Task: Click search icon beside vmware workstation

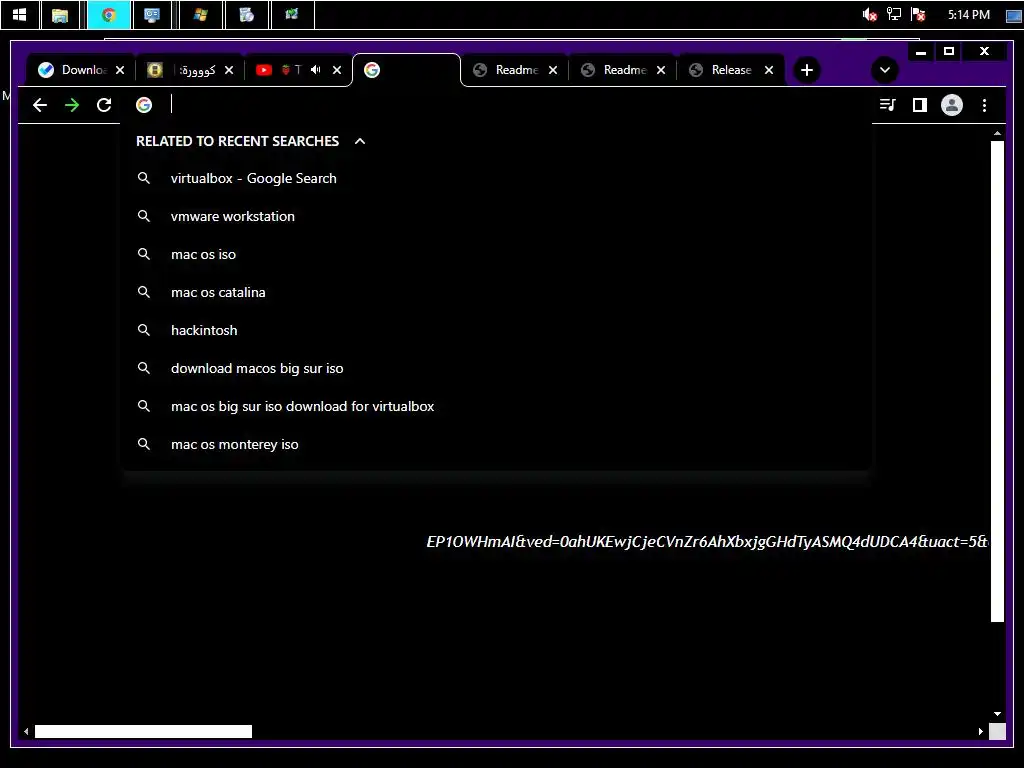Action: pyautogui.click(x=144, y=216)
